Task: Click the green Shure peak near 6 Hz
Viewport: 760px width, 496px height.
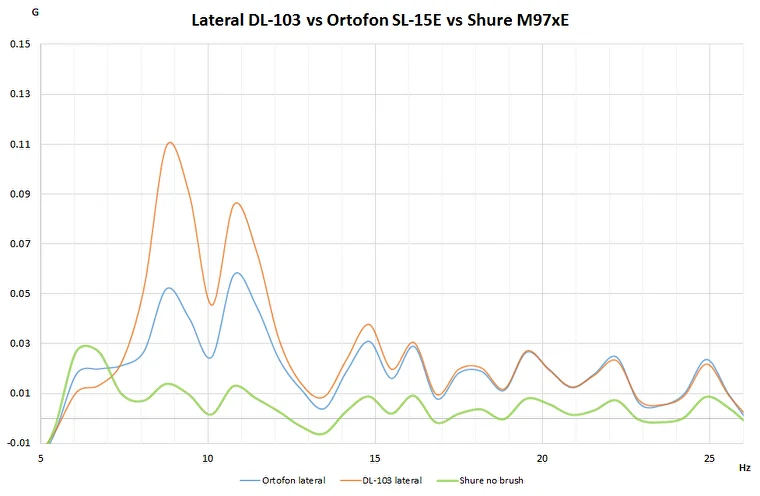Action: click(86, 346)
